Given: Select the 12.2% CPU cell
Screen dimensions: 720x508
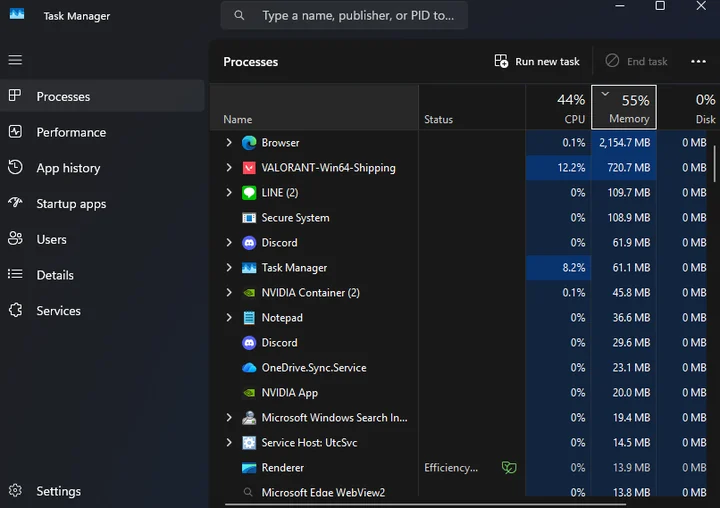Looking at the screenshot, I should (558, 168).
